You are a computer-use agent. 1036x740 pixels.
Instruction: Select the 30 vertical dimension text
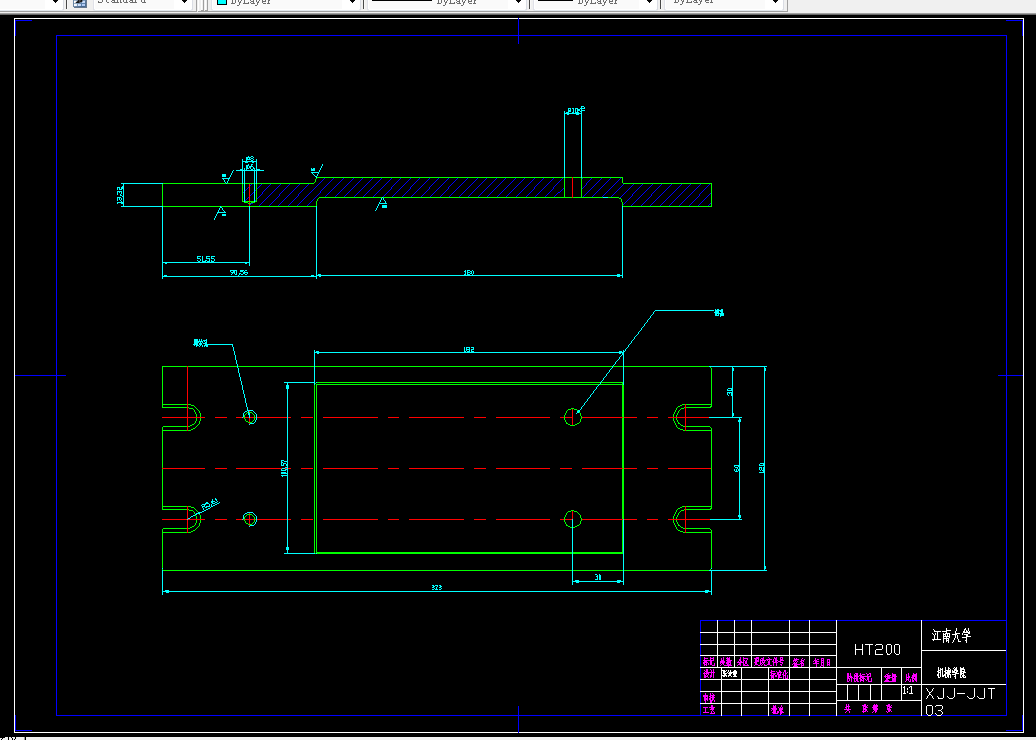729,392
